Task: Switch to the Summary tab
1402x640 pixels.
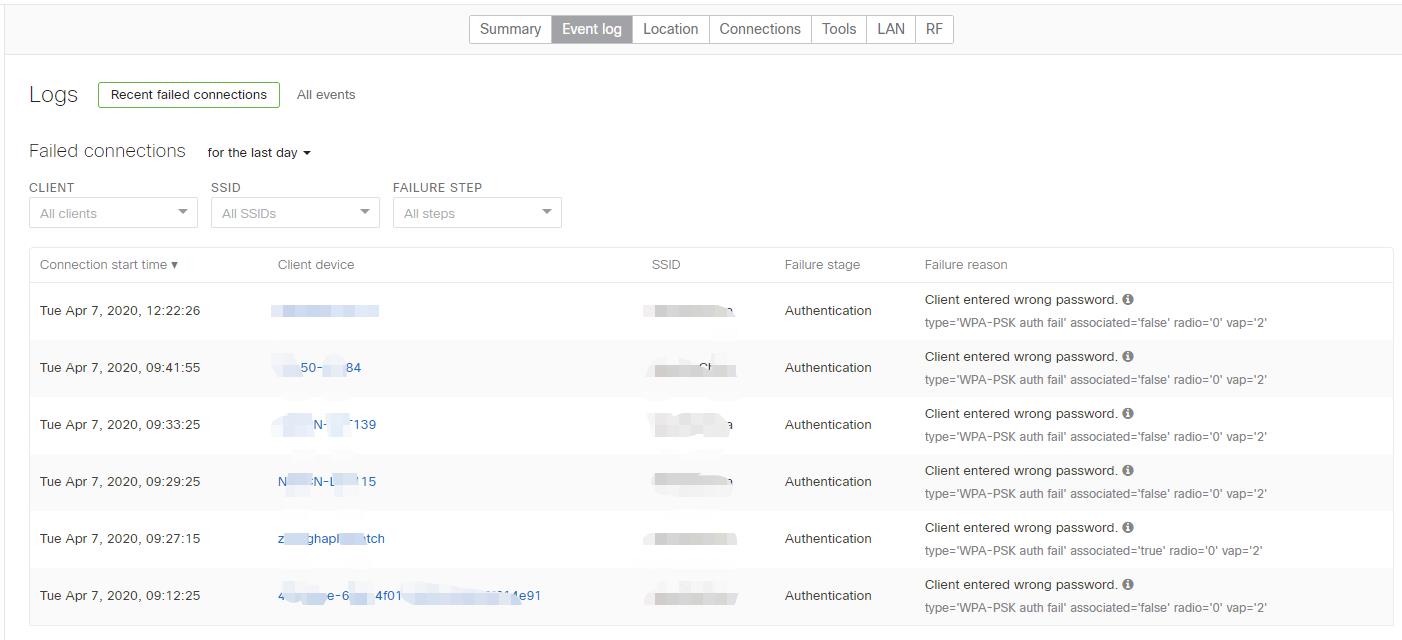Action: (510, 29)
